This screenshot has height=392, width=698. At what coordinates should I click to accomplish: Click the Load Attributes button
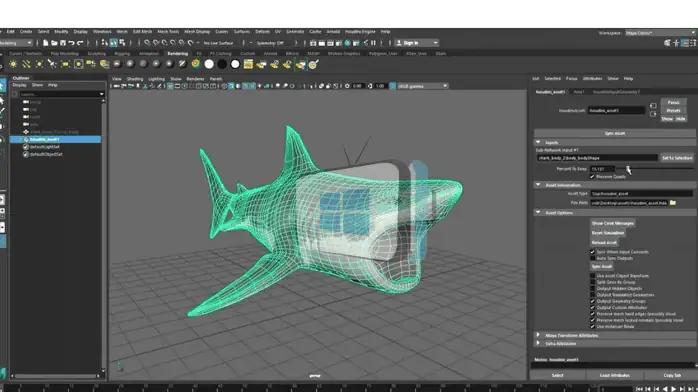click(614, 376)
